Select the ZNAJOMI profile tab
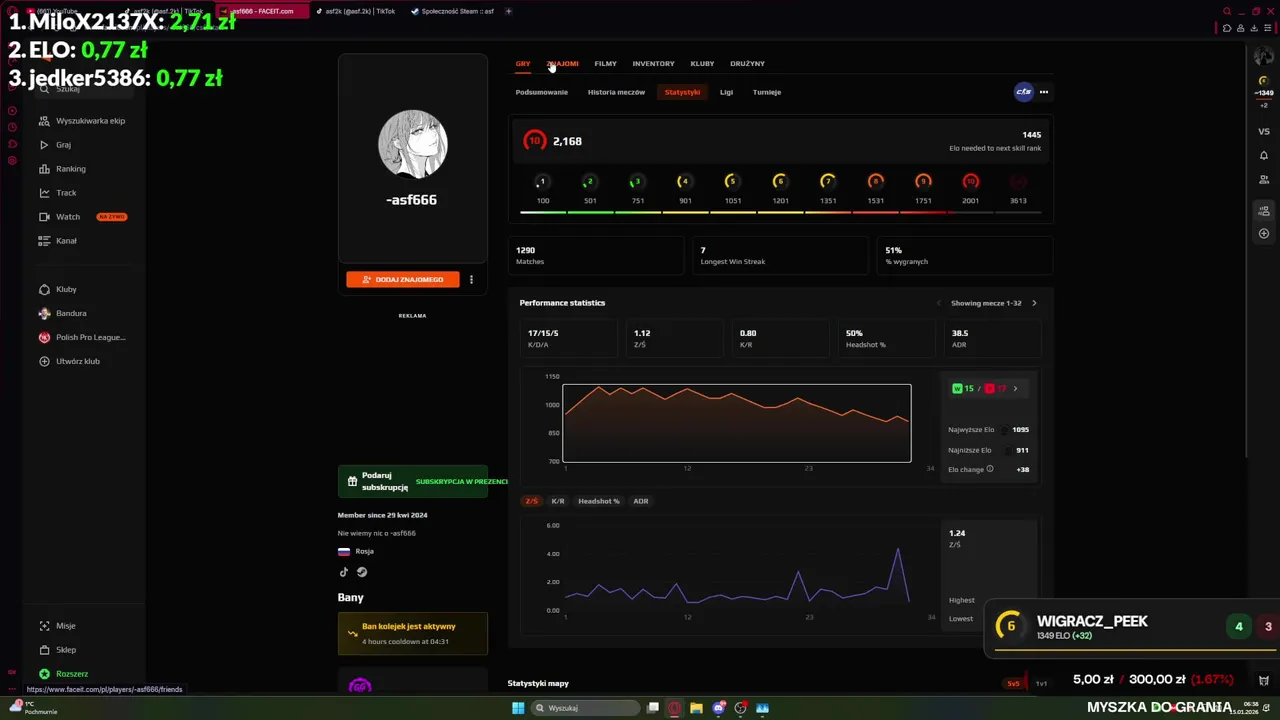Screen dimensions: 1280x720 pyautogui.click(x=562, y=63)
